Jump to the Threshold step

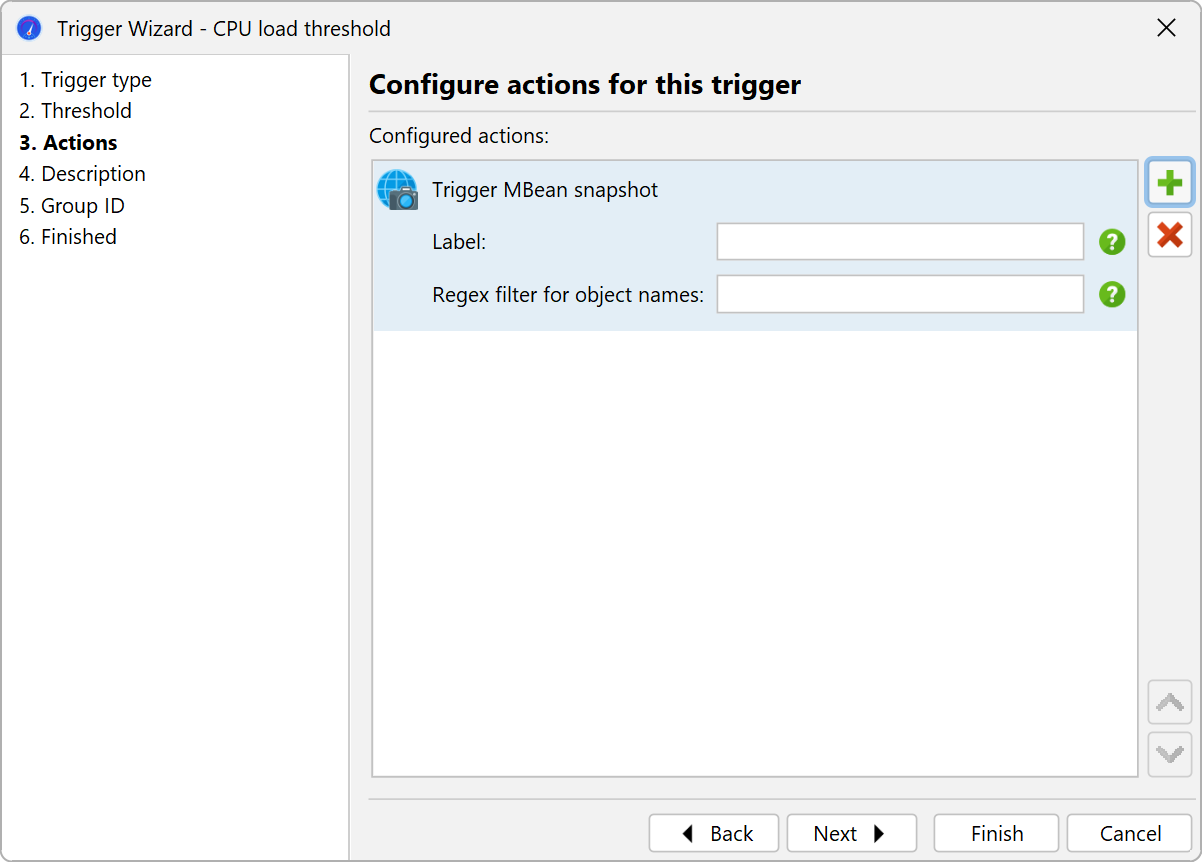(x=76, y=111)
